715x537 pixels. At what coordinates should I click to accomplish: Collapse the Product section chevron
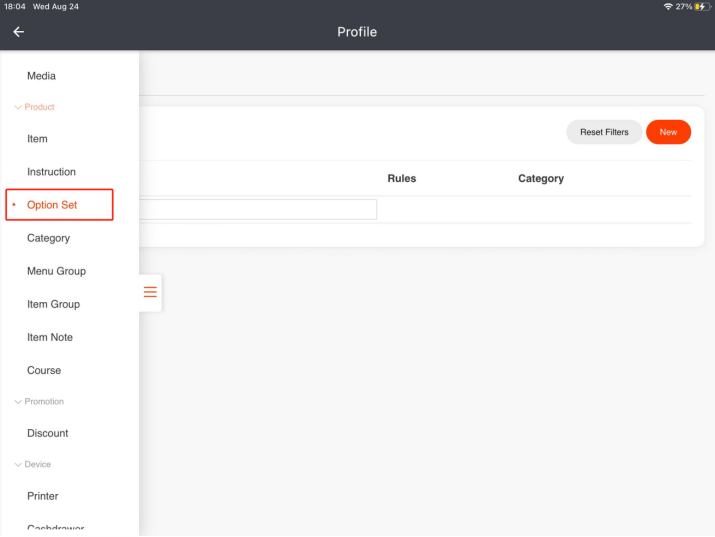click(x=18, y=107)
